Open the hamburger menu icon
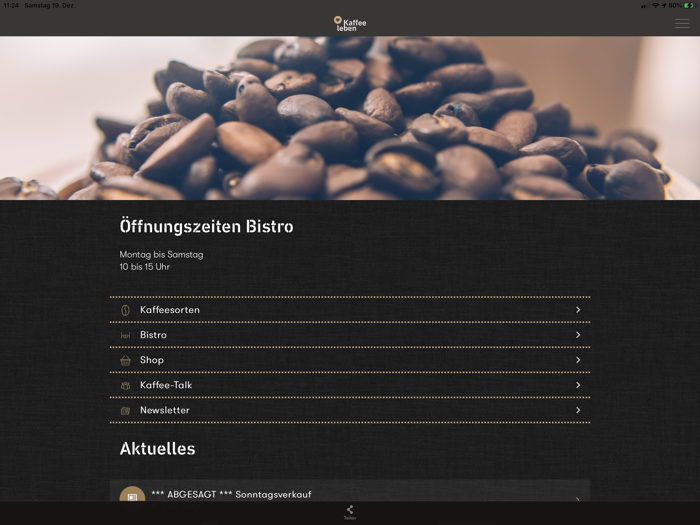Viewport: 700px width, 525px height. (682, 23)
